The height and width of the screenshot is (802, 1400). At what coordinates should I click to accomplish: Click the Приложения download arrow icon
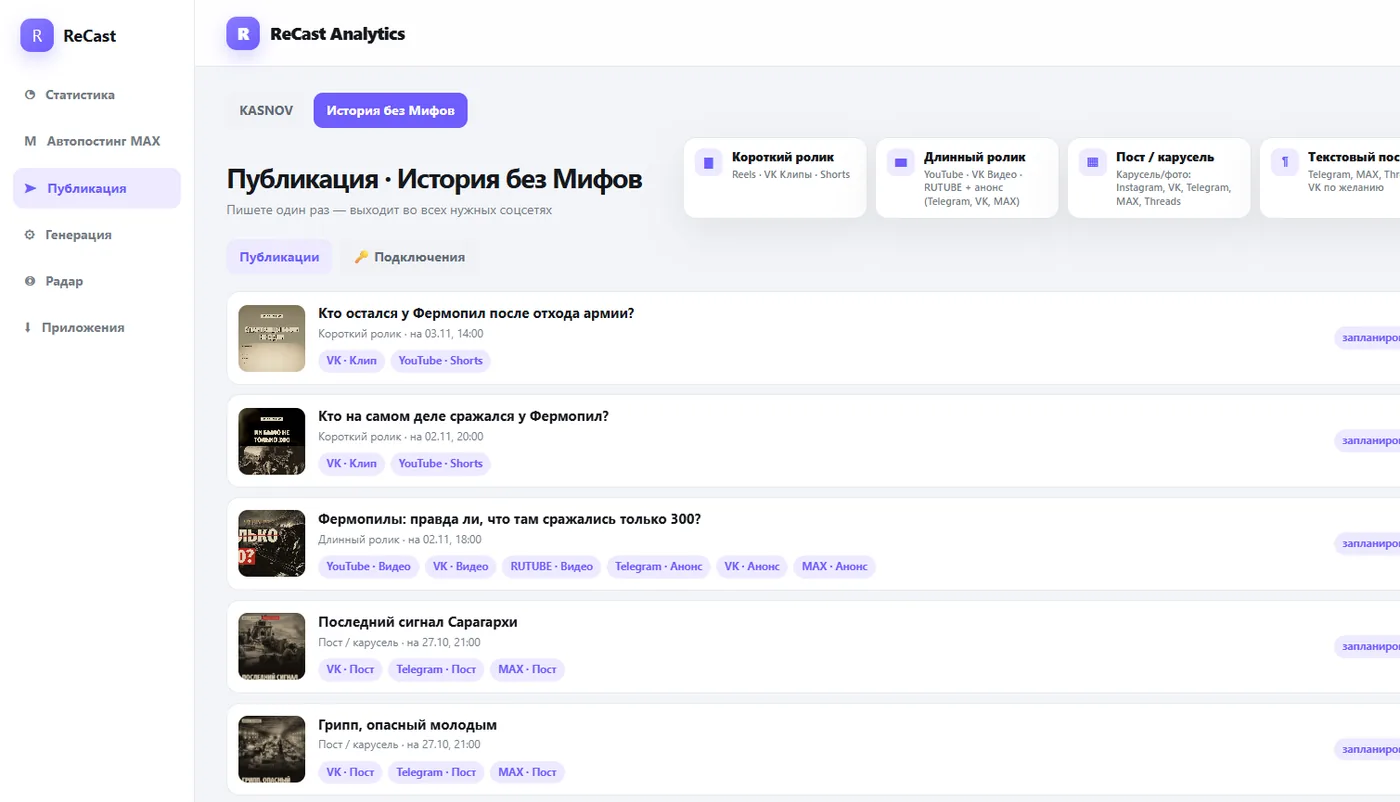(x=28, y=328)
